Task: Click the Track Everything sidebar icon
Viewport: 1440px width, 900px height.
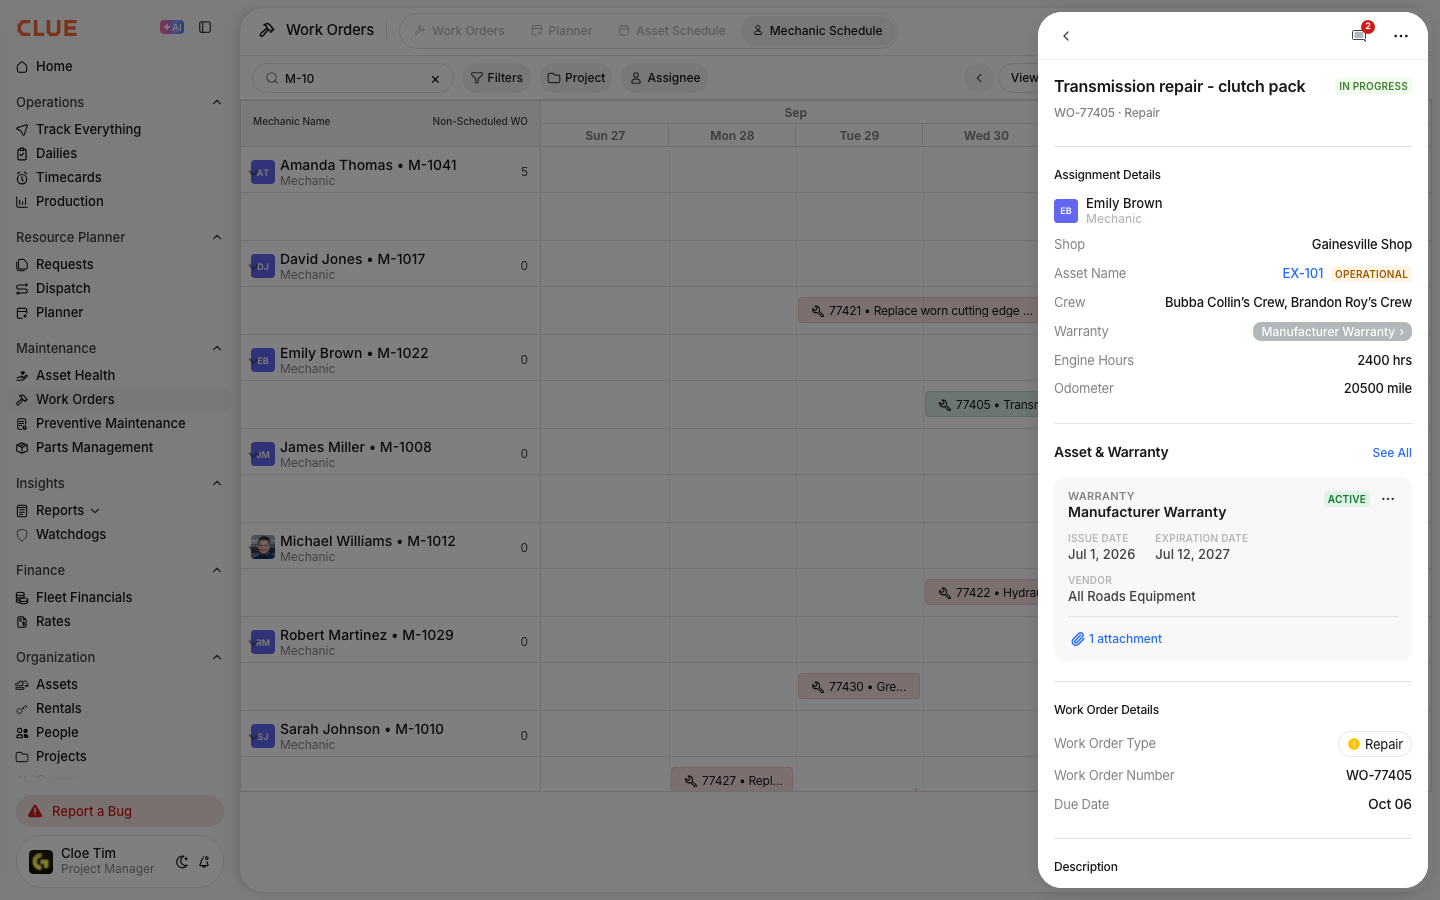Action: pos(22,130)
